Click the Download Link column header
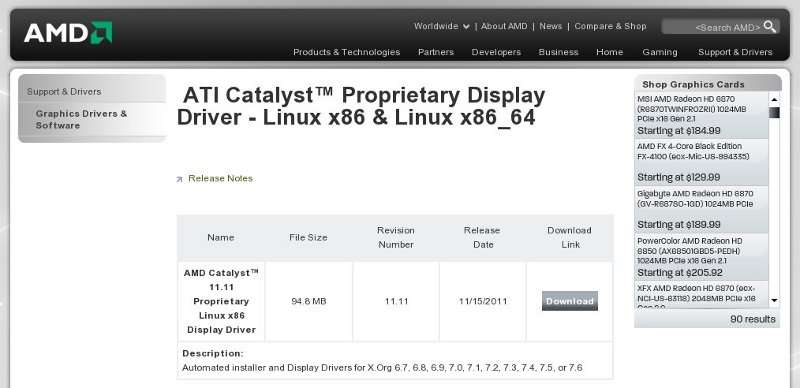 pos(569,237)
